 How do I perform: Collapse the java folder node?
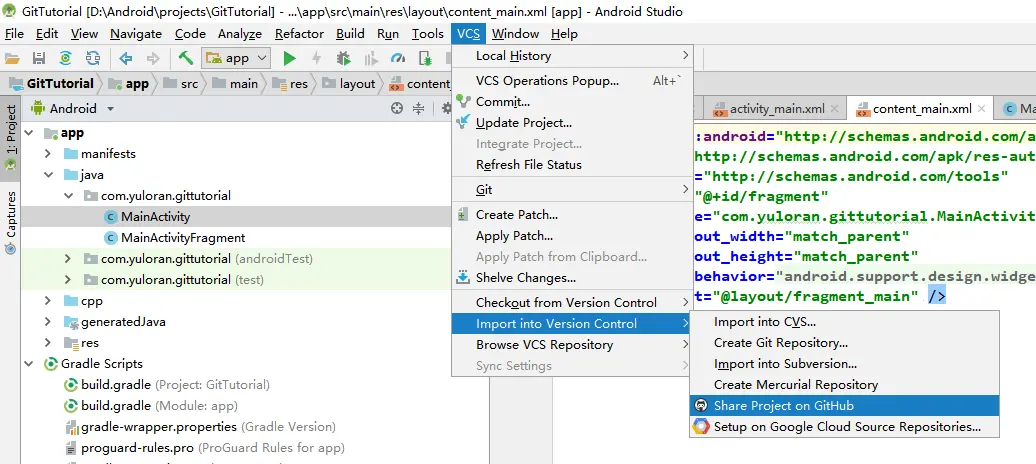pos(48,175)
